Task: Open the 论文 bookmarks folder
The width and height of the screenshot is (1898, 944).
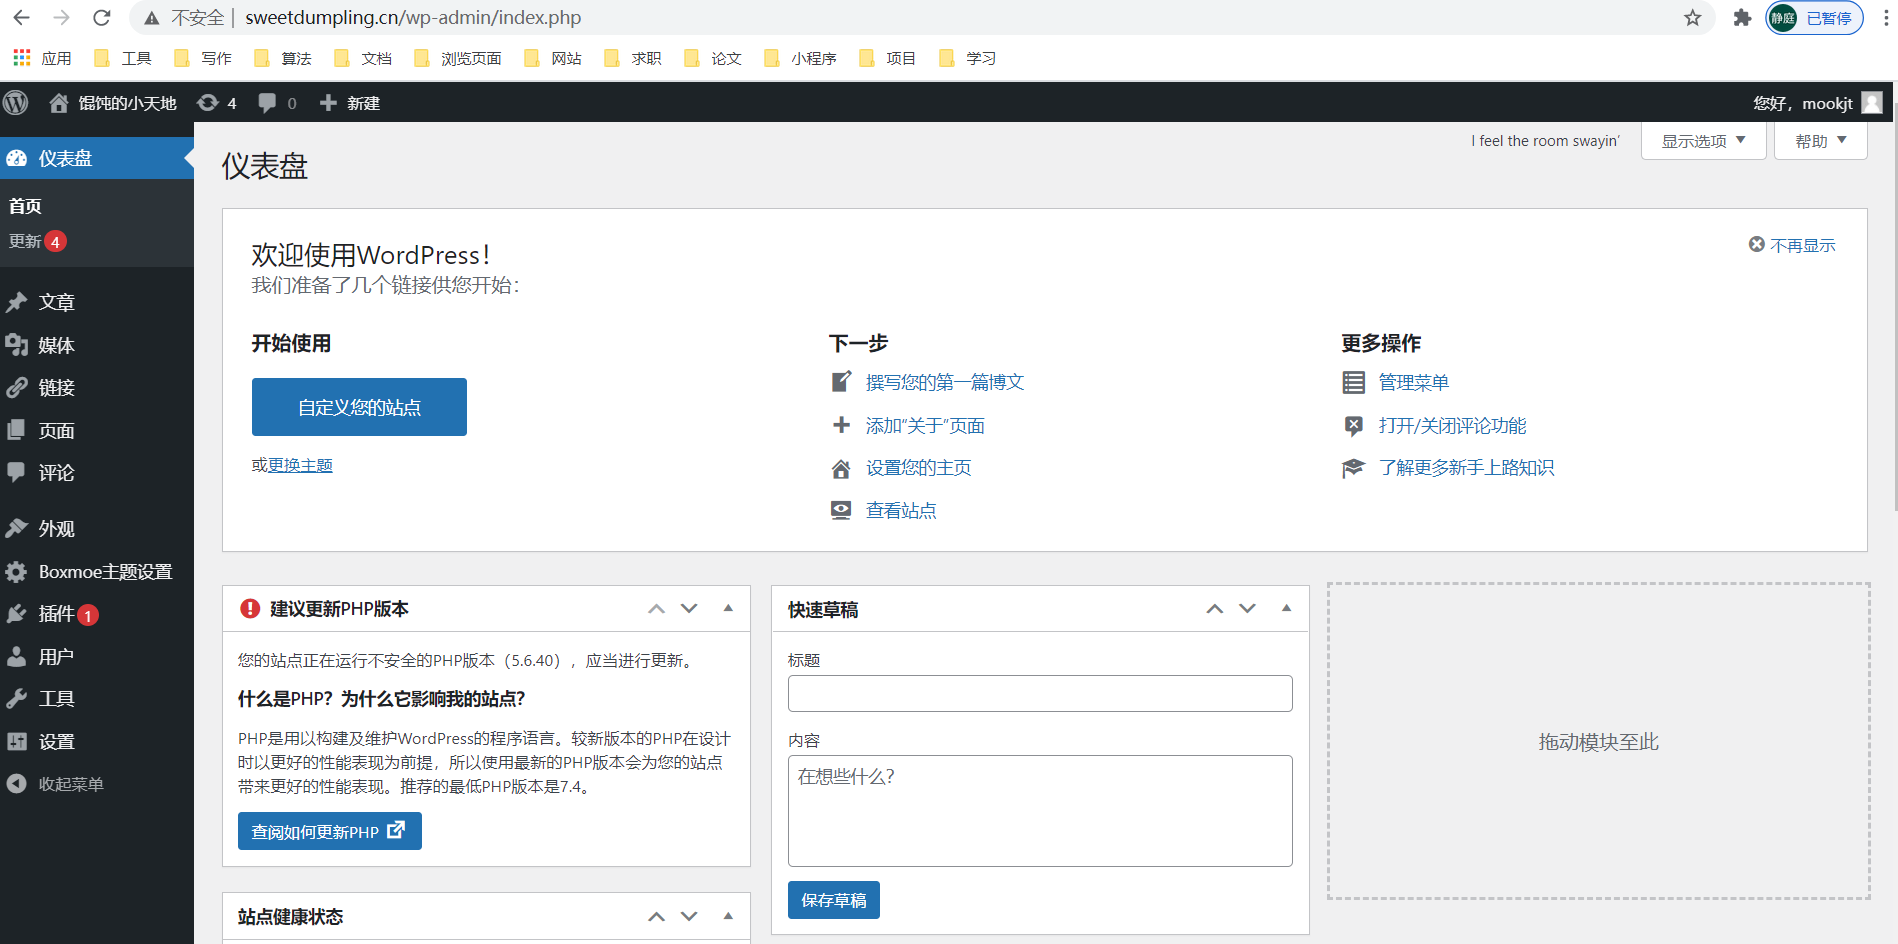Action: click(713, 58)
